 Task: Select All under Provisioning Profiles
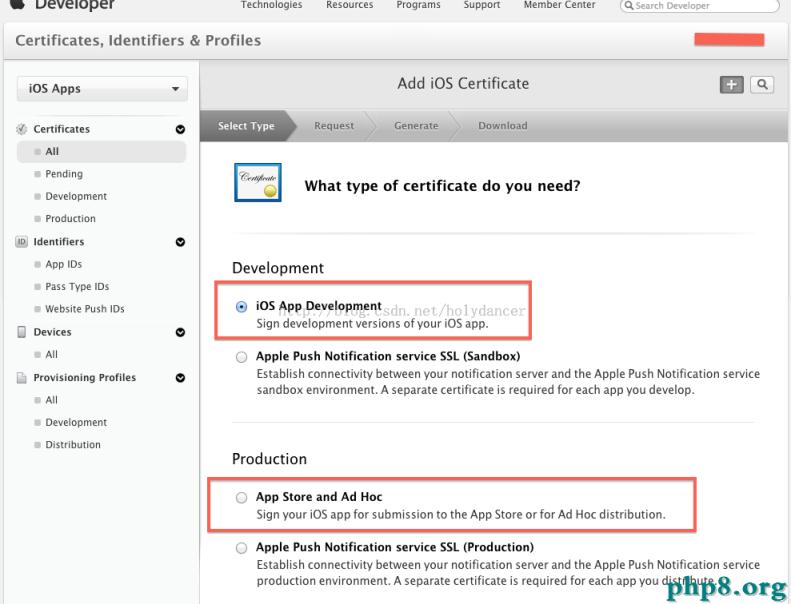(51, 400)
